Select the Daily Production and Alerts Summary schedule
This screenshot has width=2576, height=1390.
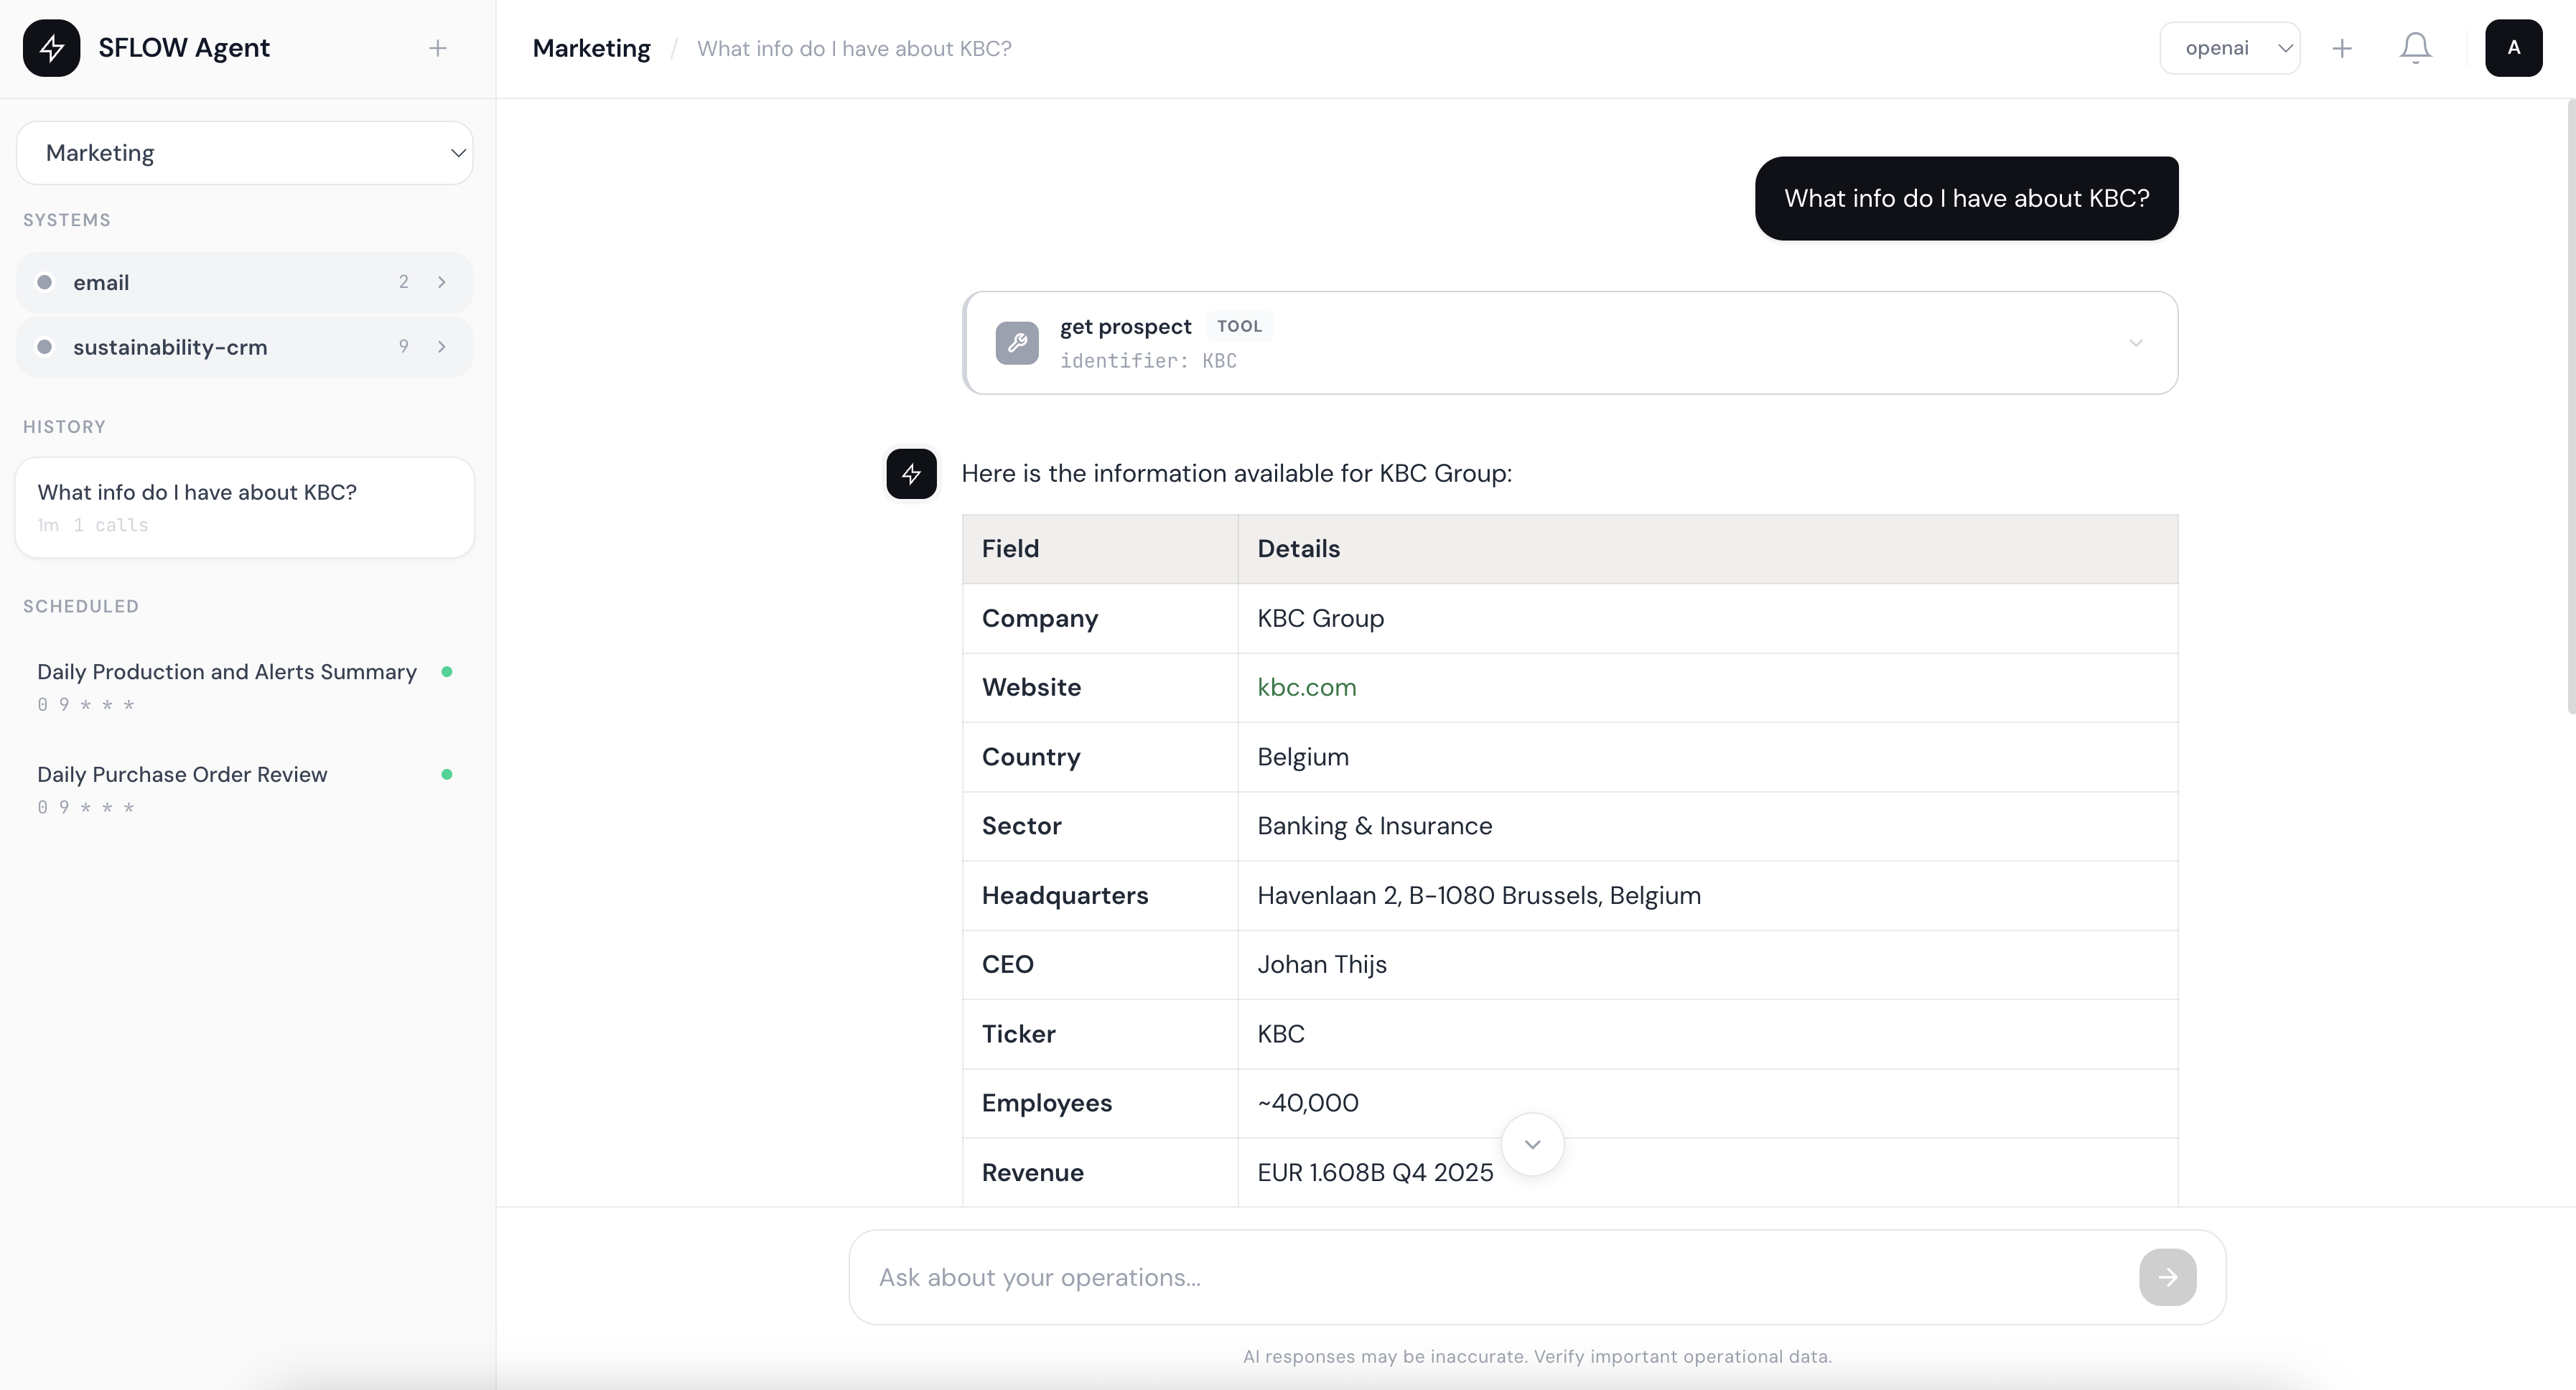click(x=228, y=671)
